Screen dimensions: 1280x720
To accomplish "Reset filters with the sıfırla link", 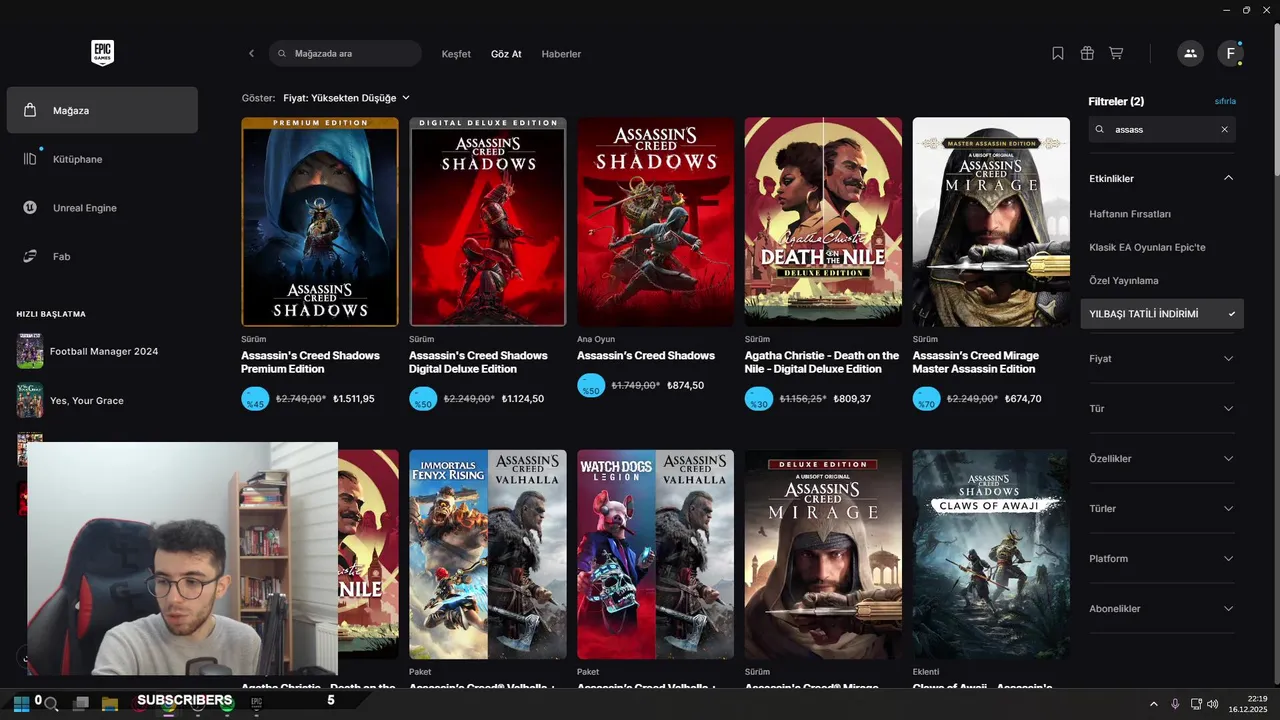I will [1225, 101].
